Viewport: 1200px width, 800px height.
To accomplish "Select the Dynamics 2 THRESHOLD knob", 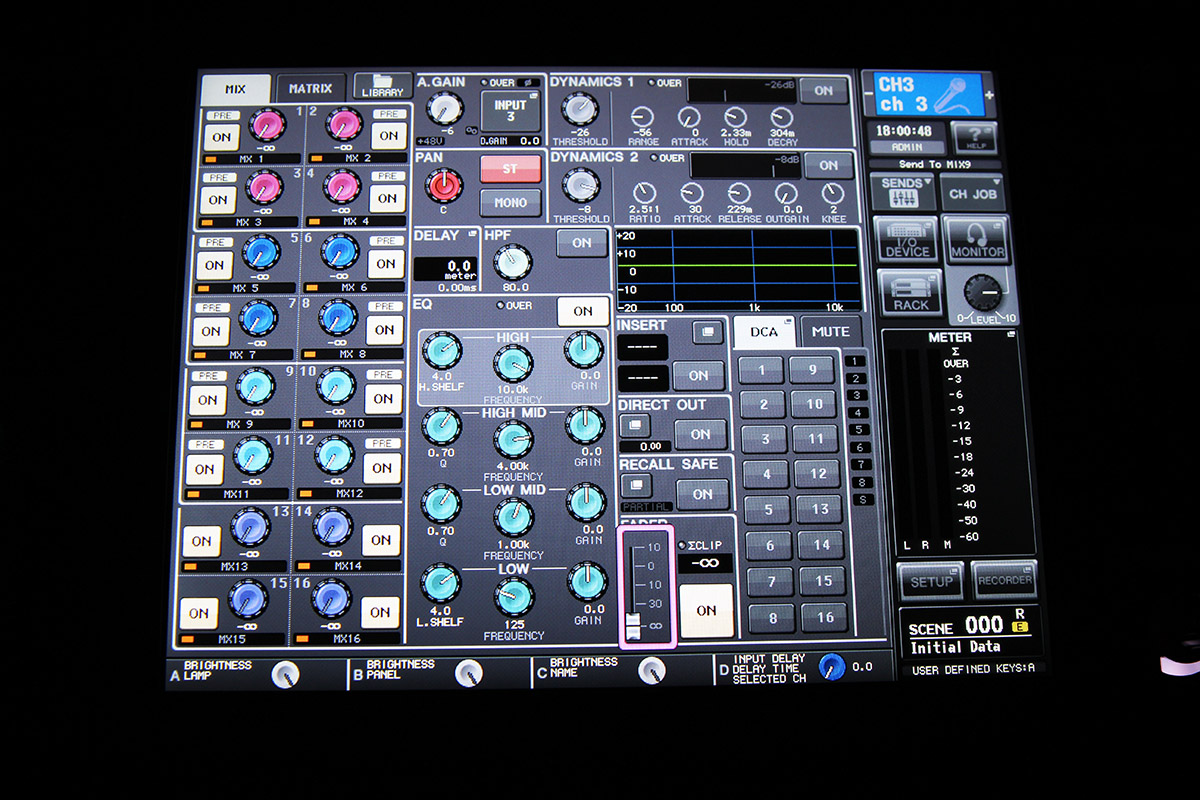I will coord(581,187).
